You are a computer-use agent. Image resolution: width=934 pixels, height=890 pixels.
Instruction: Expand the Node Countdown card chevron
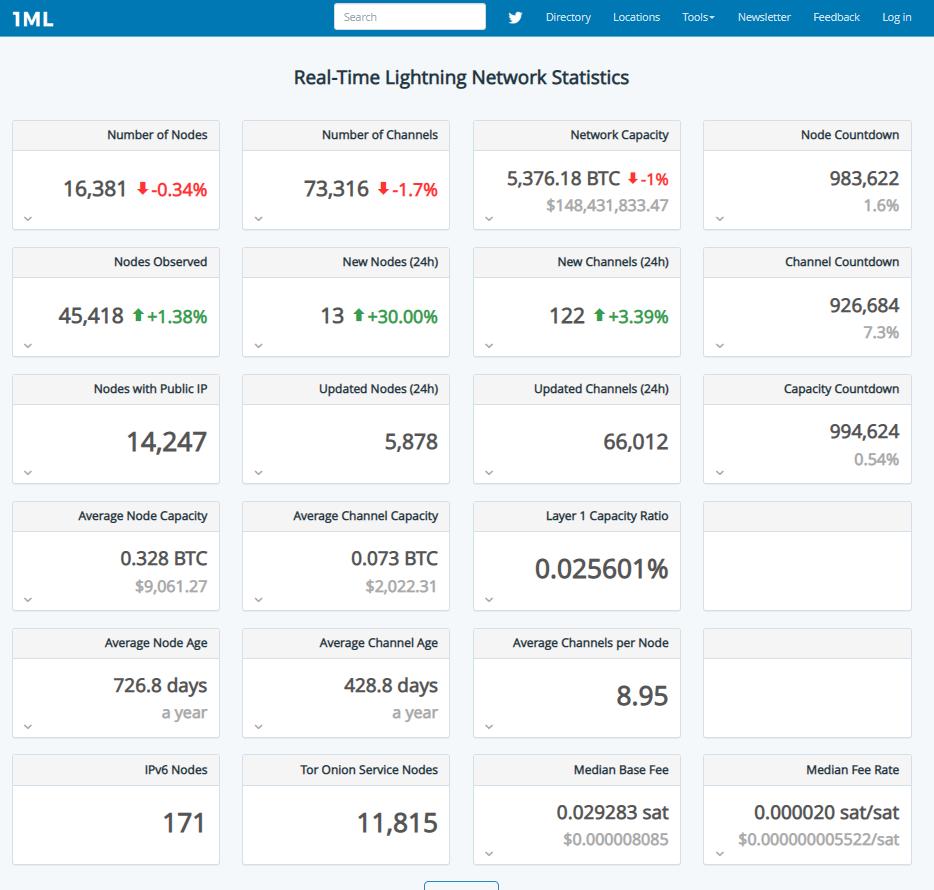point(719,219)
